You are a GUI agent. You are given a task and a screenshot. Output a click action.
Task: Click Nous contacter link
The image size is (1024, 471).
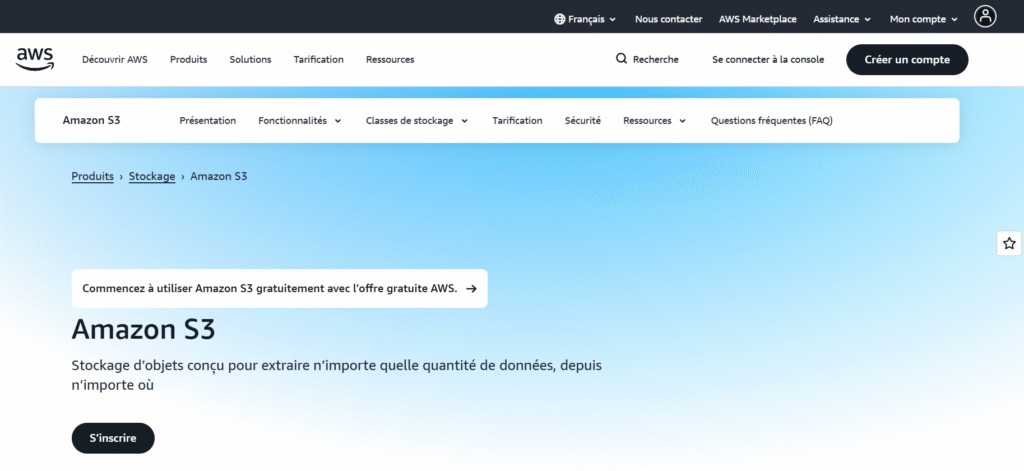pos(669,20)
